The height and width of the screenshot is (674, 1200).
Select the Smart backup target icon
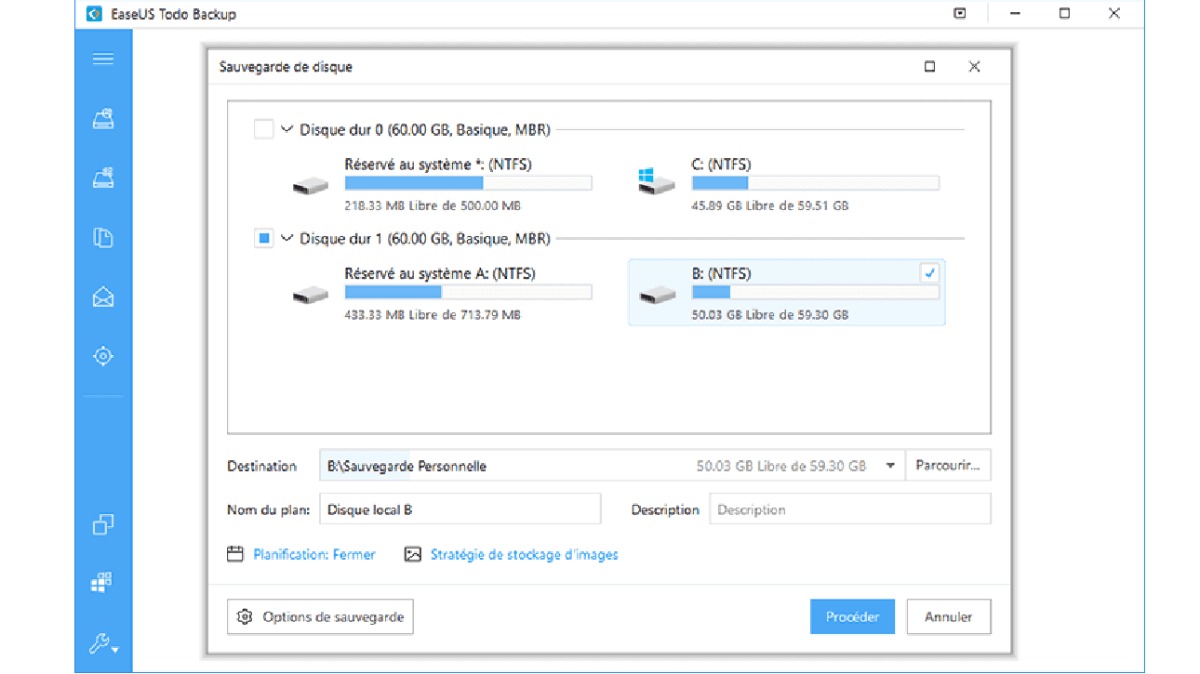coord(103,356)
